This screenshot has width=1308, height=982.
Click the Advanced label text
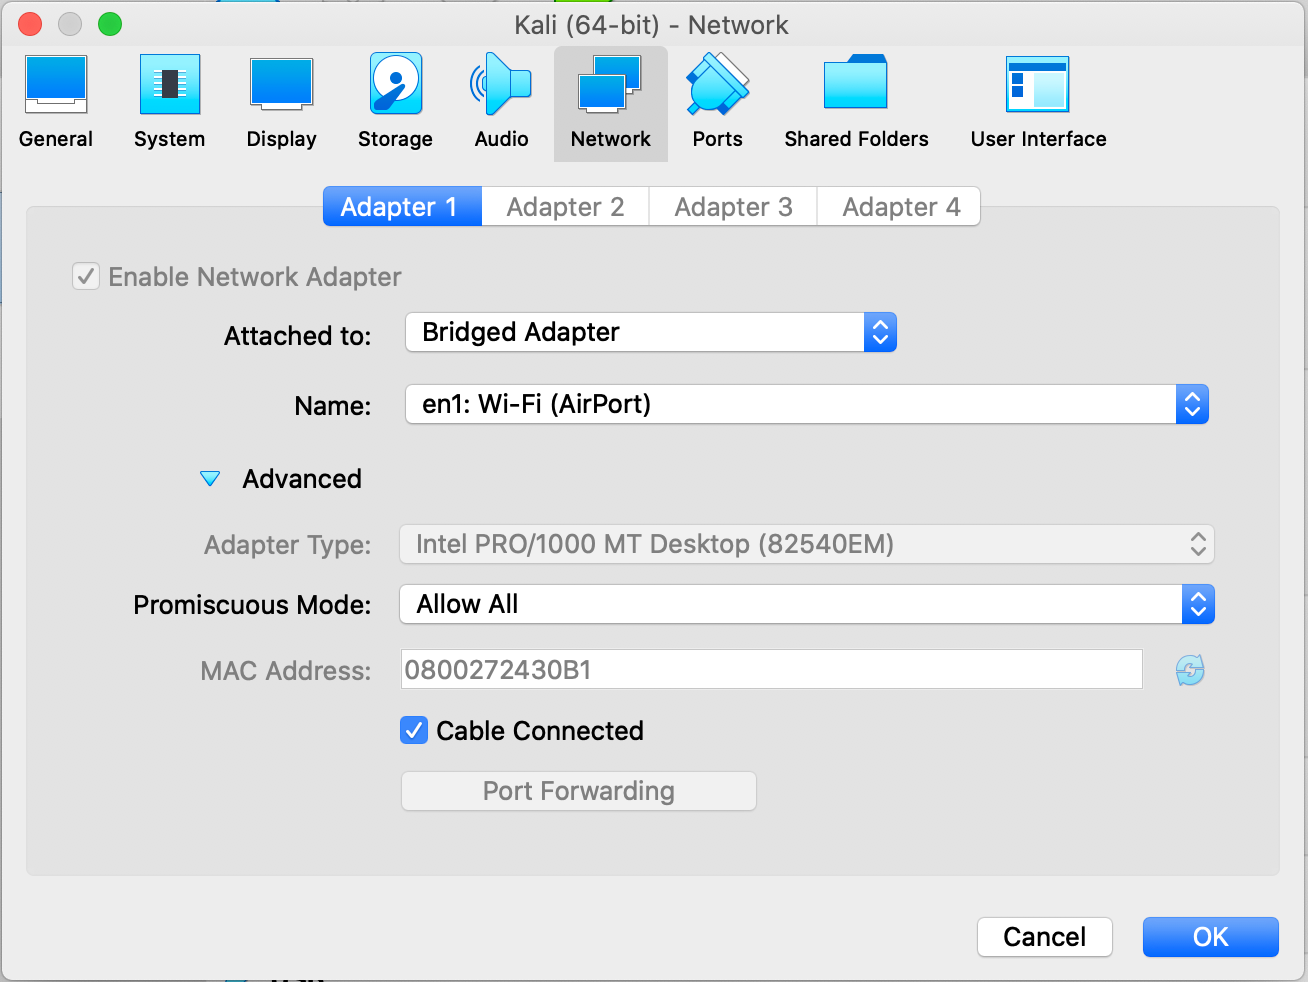(x=302, y=479)
